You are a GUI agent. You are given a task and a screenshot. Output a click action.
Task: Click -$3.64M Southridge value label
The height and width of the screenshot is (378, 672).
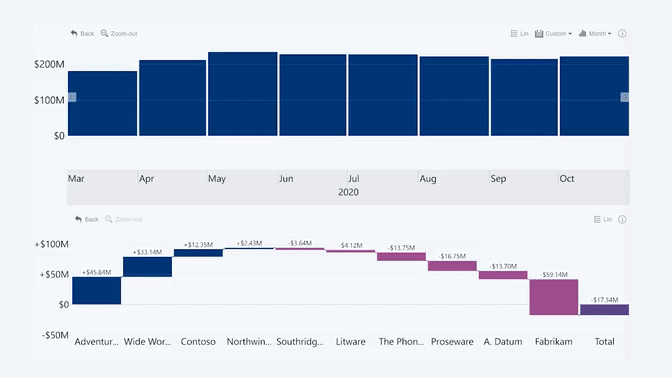300,243
